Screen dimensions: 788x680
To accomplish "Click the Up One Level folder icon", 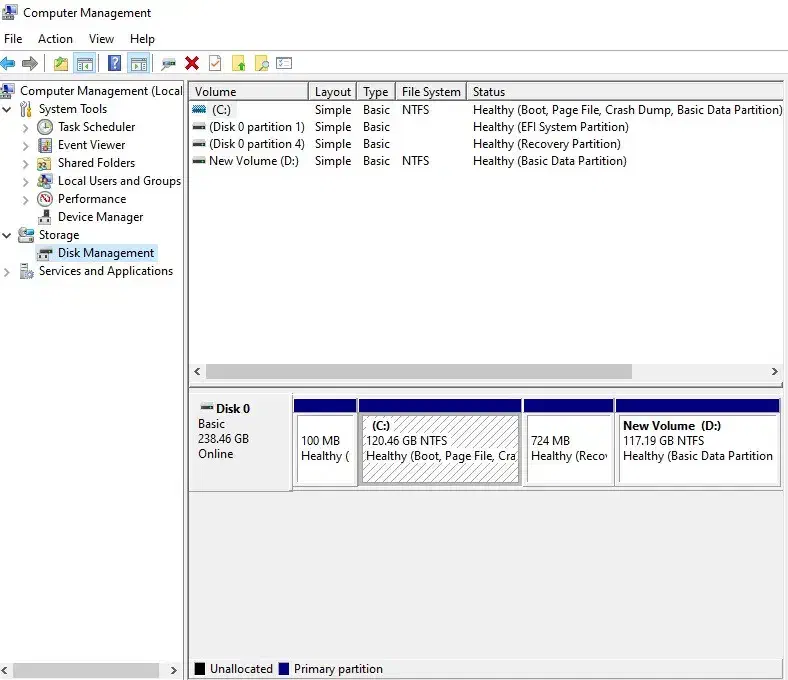I will coord(61,63).
